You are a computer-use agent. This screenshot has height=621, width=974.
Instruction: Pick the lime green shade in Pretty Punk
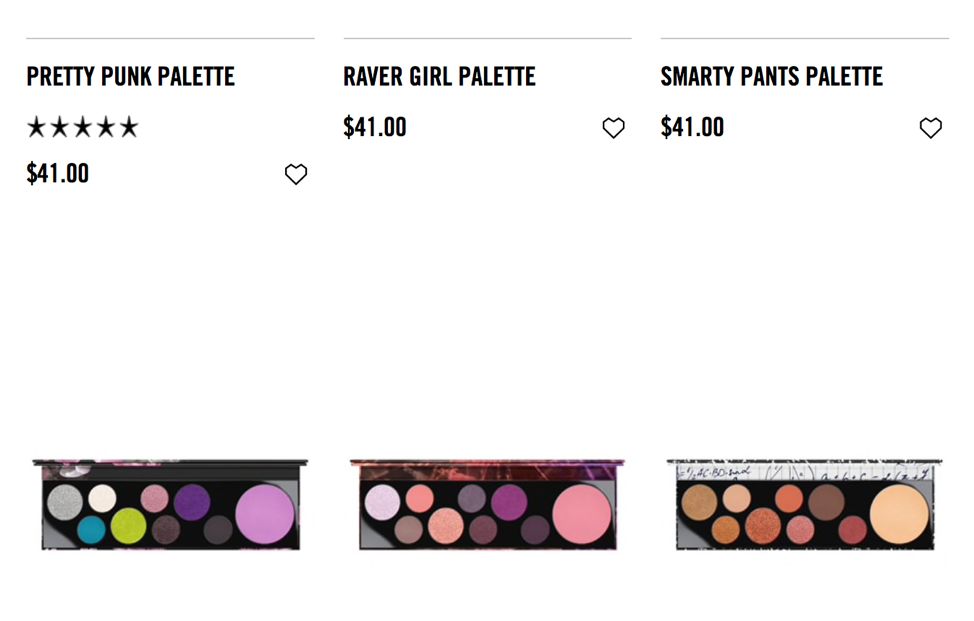click(128, 523)
